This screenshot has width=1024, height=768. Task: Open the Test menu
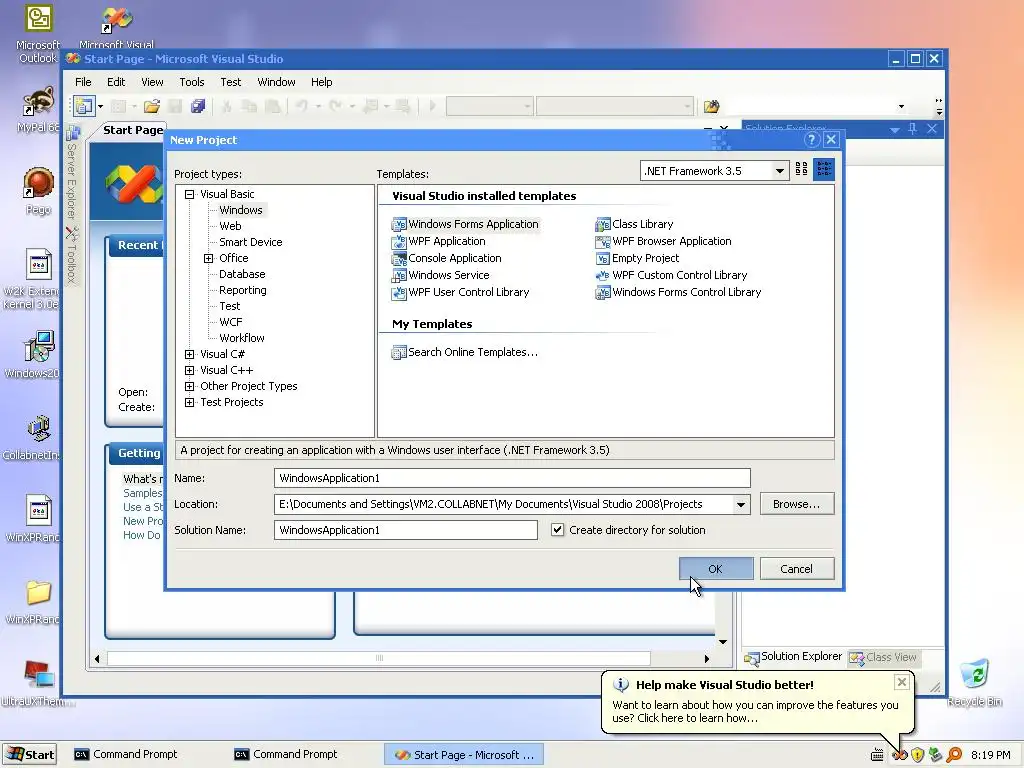[231, 82]
